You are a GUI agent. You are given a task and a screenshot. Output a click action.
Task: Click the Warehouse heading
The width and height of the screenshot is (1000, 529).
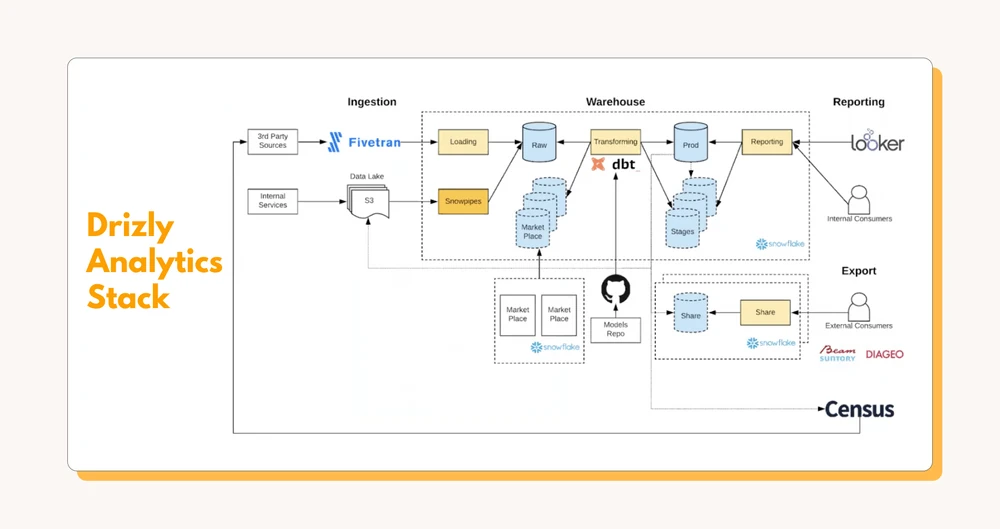click(615, 102)
